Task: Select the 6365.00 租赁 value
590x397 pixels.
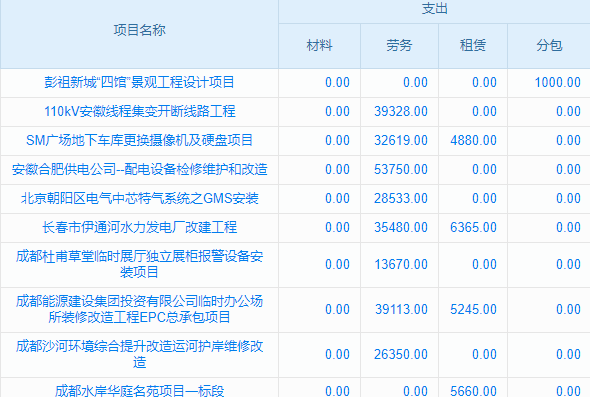Action: tap(473, 227)
